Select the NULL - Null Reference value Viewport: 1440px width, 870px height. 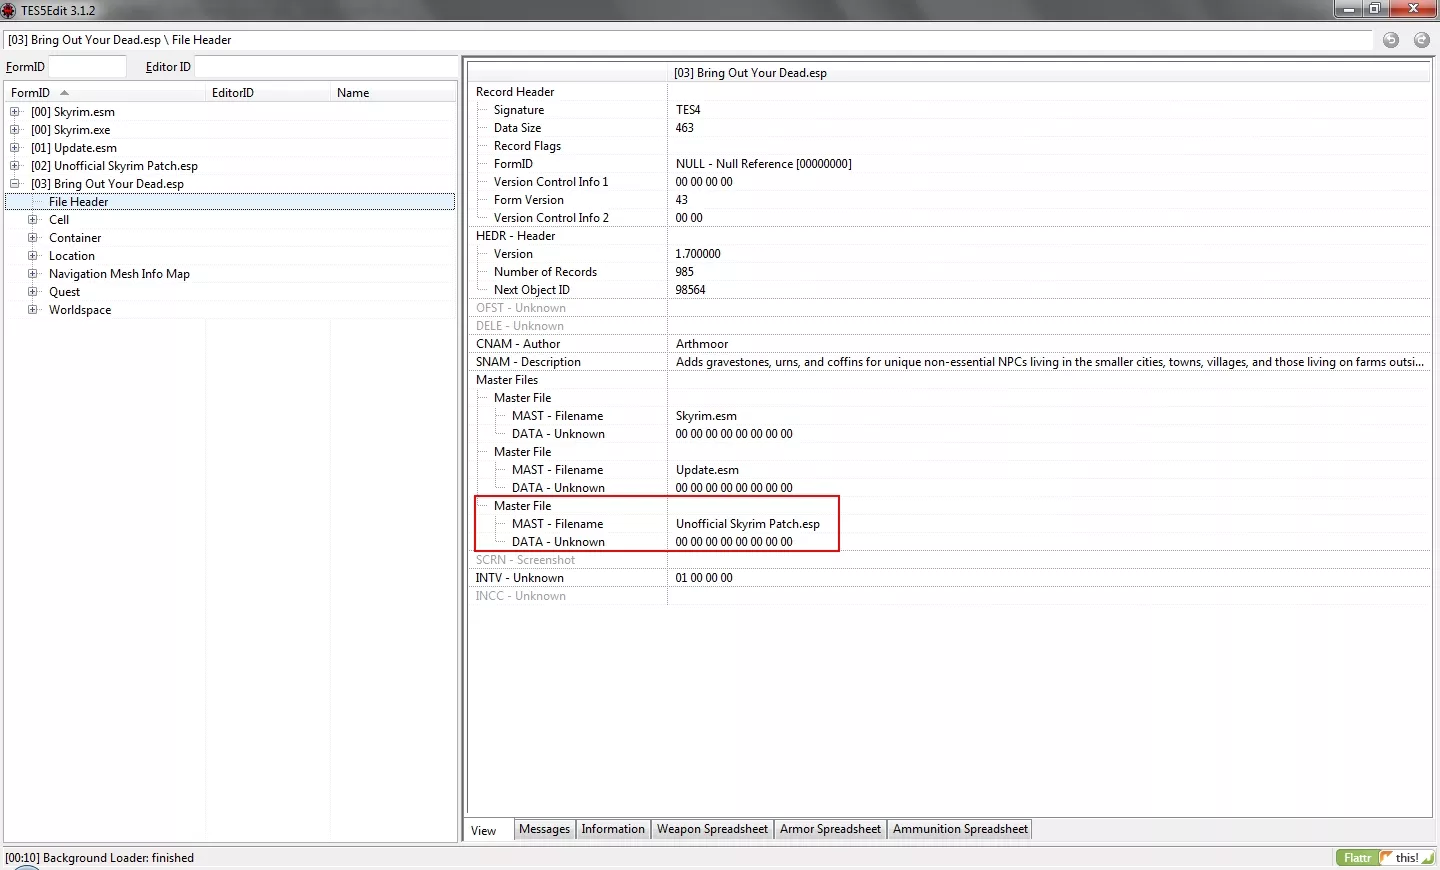[x=763, y=164]
